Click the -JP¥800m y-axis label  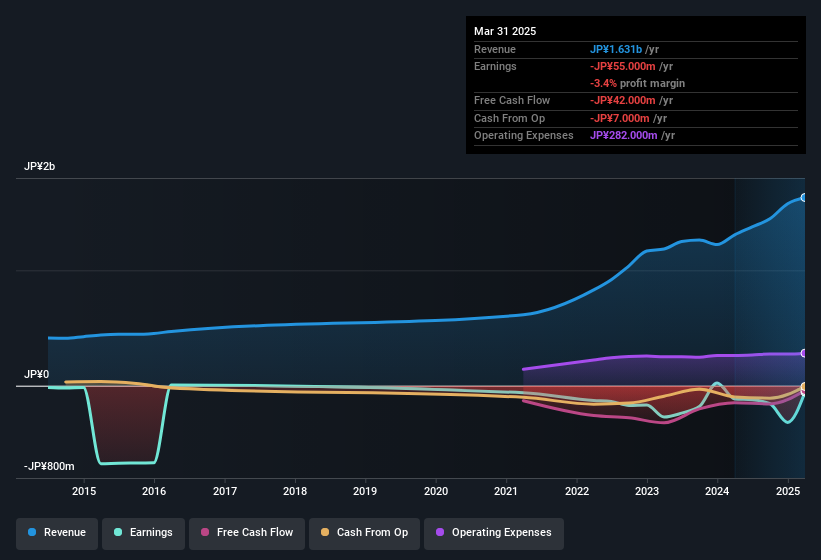click(x=49, y=466)
